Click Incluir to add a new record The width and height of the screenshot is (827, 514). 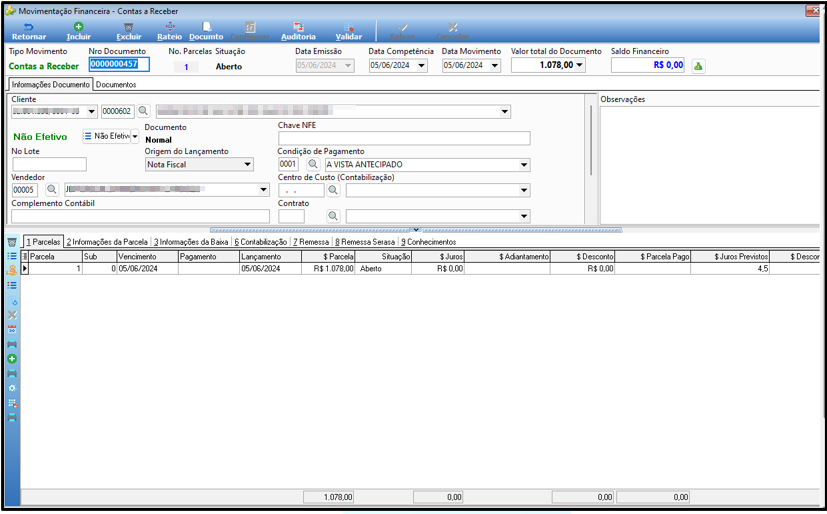(79, 32)
